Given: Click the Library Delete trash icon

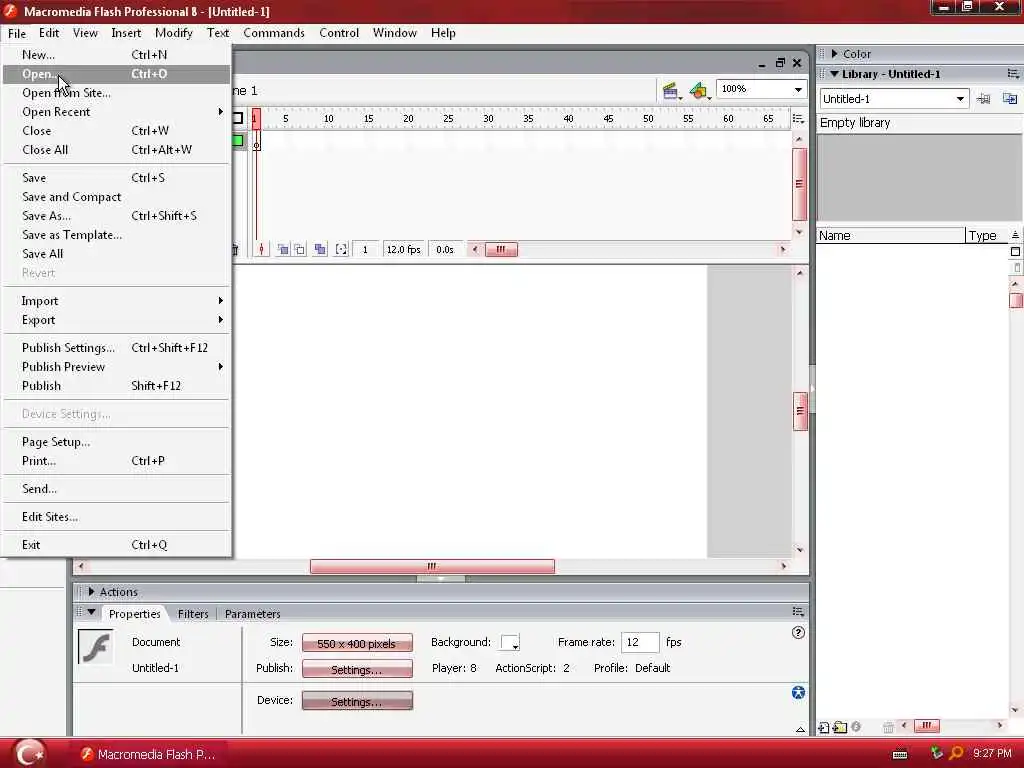Looking at the screenshot, I should 888,727.
